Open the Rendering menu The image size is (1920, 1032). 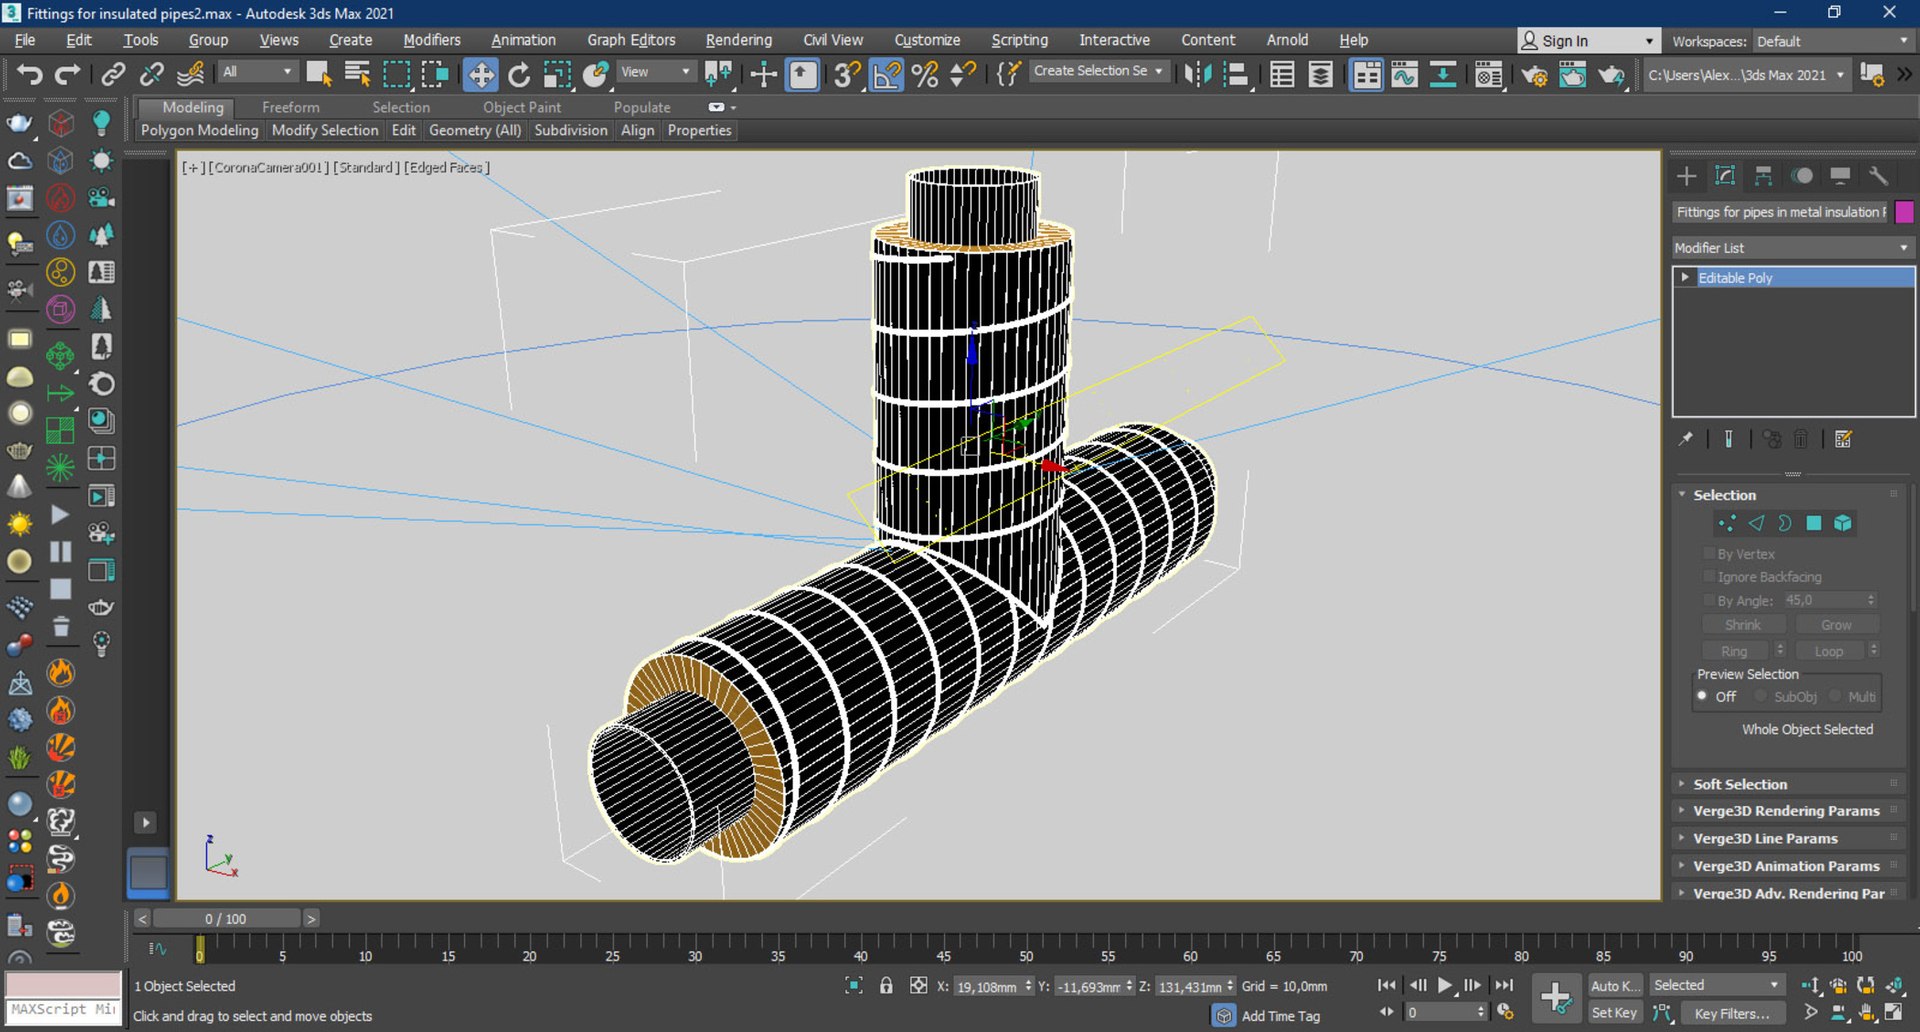[738, 40]
